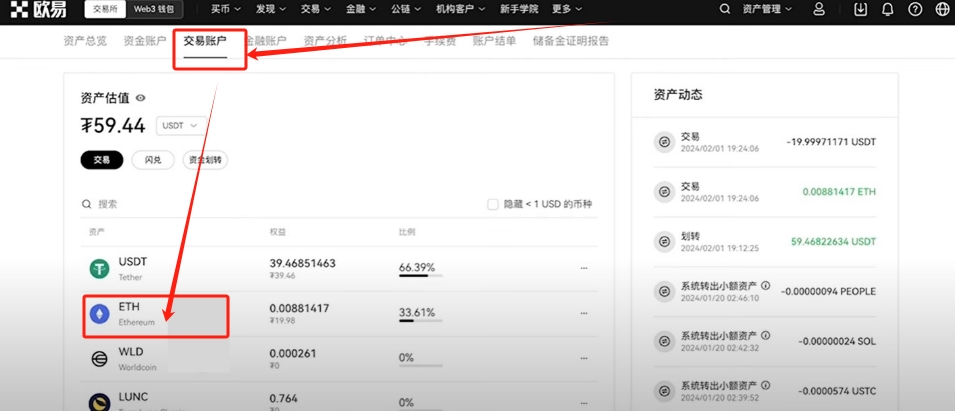Open the 资产分析 tab
The height and width of the screenshot is (412, 955).
coord(325,41)
